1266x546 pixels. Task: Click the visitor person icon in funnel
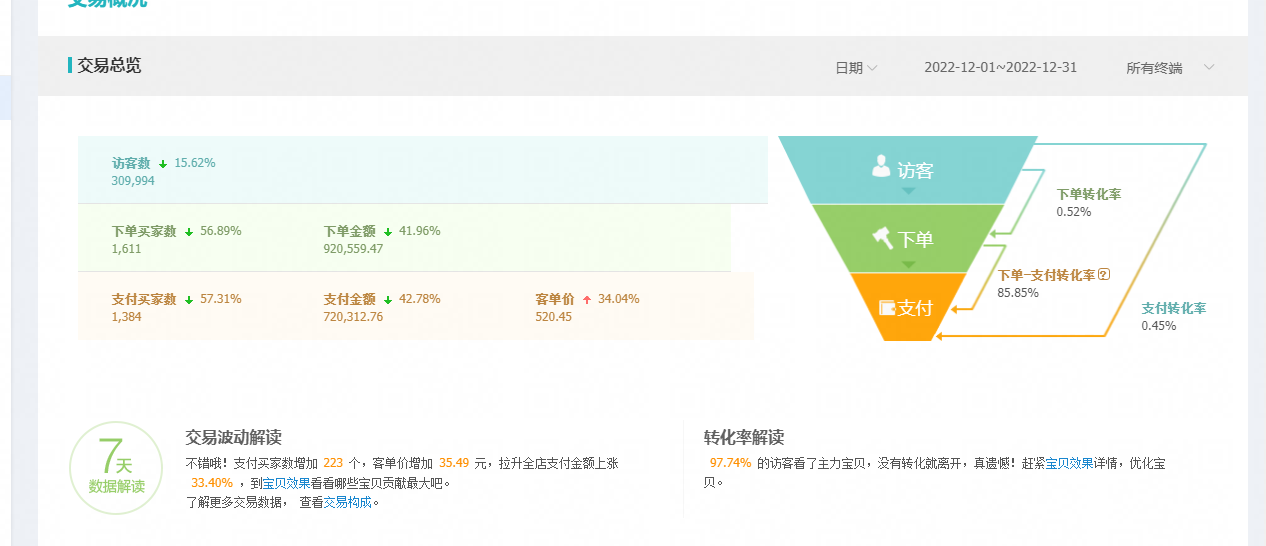pos(881,165)
